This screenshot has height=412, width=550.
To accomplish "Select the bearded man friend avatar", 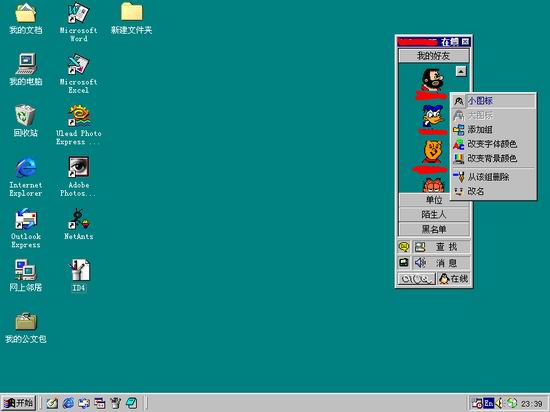I will click(432, 80).
